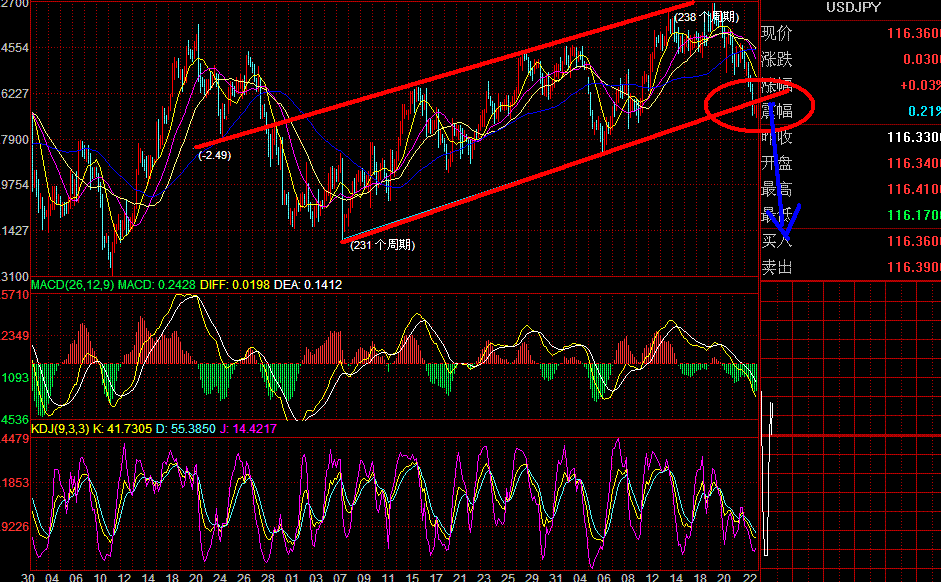Click the 116.170 low value
This screenshot has height=582, width=941.
click(x=913, y=215)
